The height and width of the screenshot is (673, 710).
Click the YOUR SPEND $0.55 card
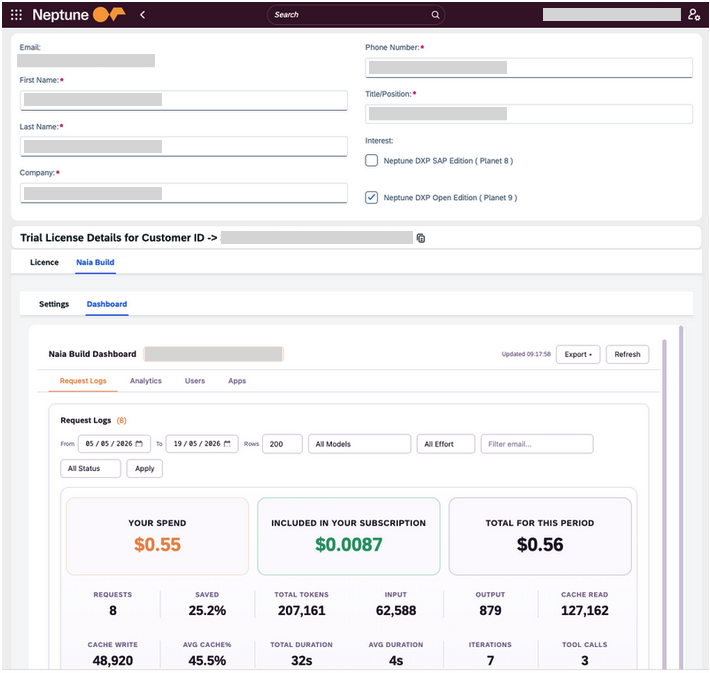(158, 536)
